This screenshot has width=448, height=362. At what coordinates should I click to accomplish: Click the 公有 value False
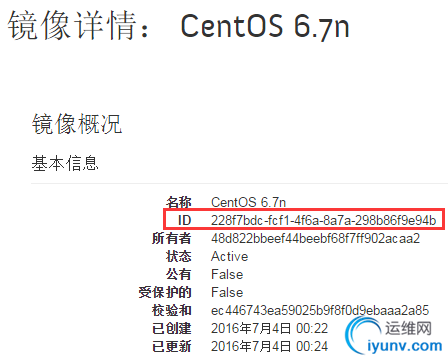coord(227,274)
